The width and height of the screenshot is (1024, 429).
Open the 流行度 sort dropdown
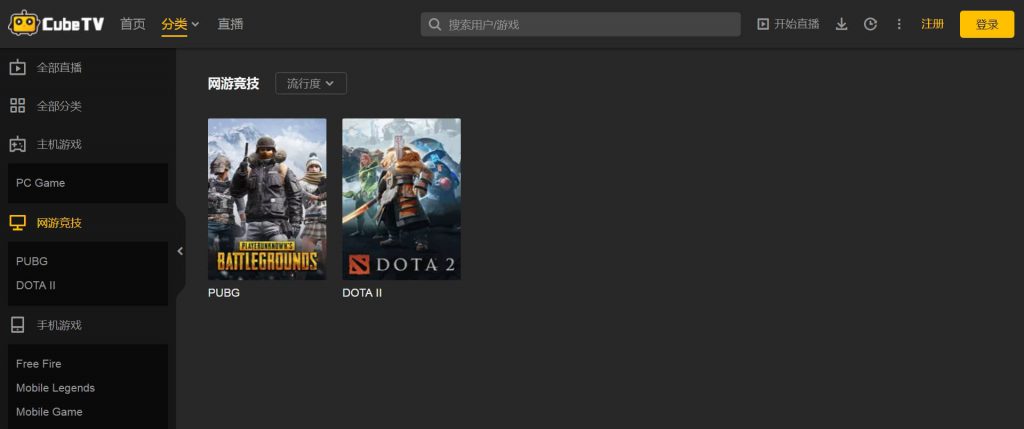(310, 83)
